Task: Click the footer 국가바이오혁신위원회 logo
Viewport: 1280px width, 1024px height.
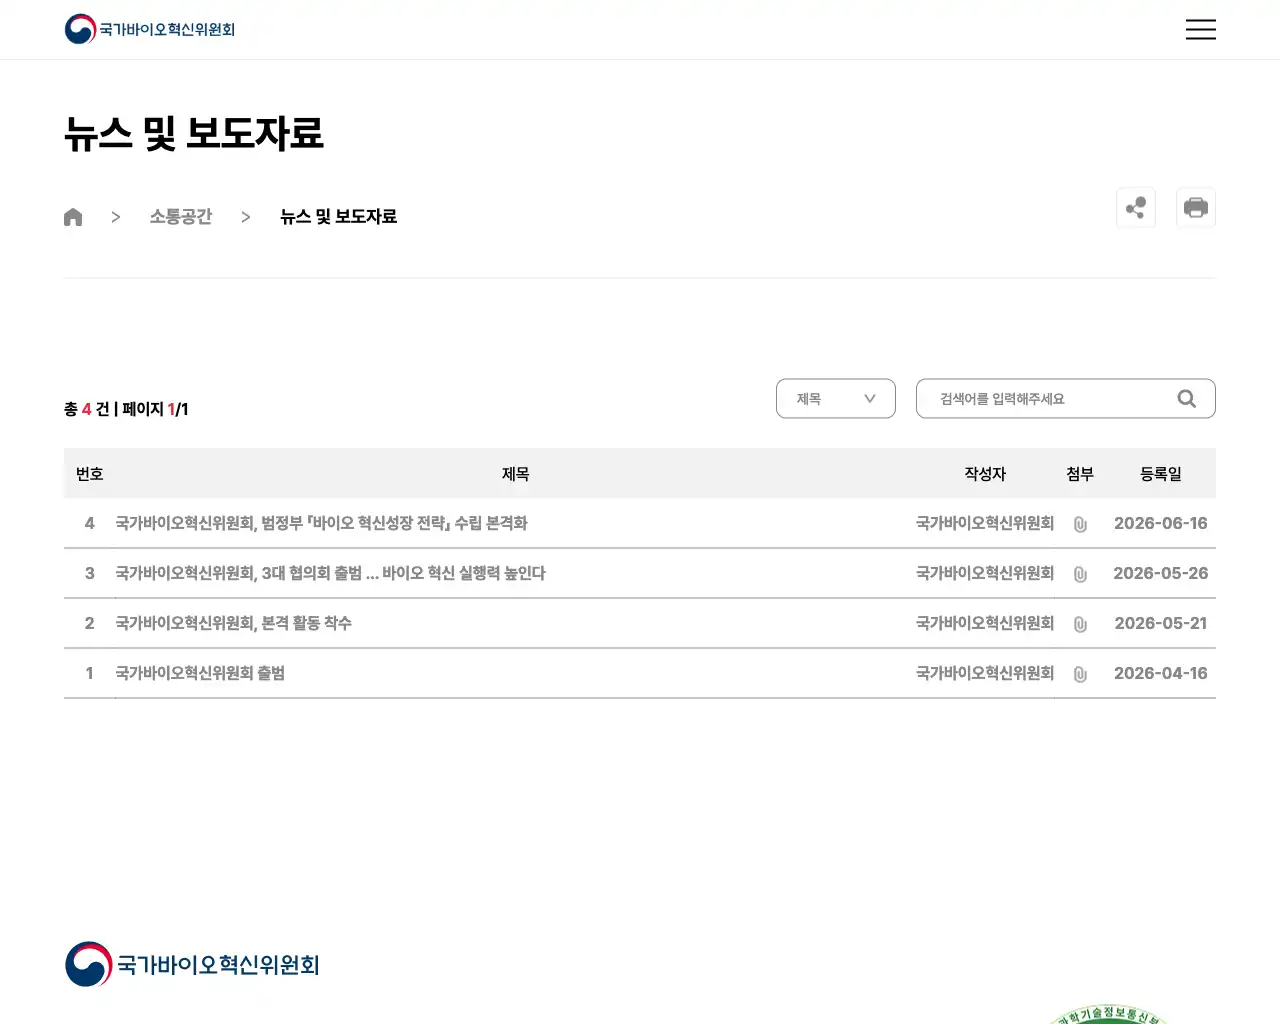Action: (192, 964)
